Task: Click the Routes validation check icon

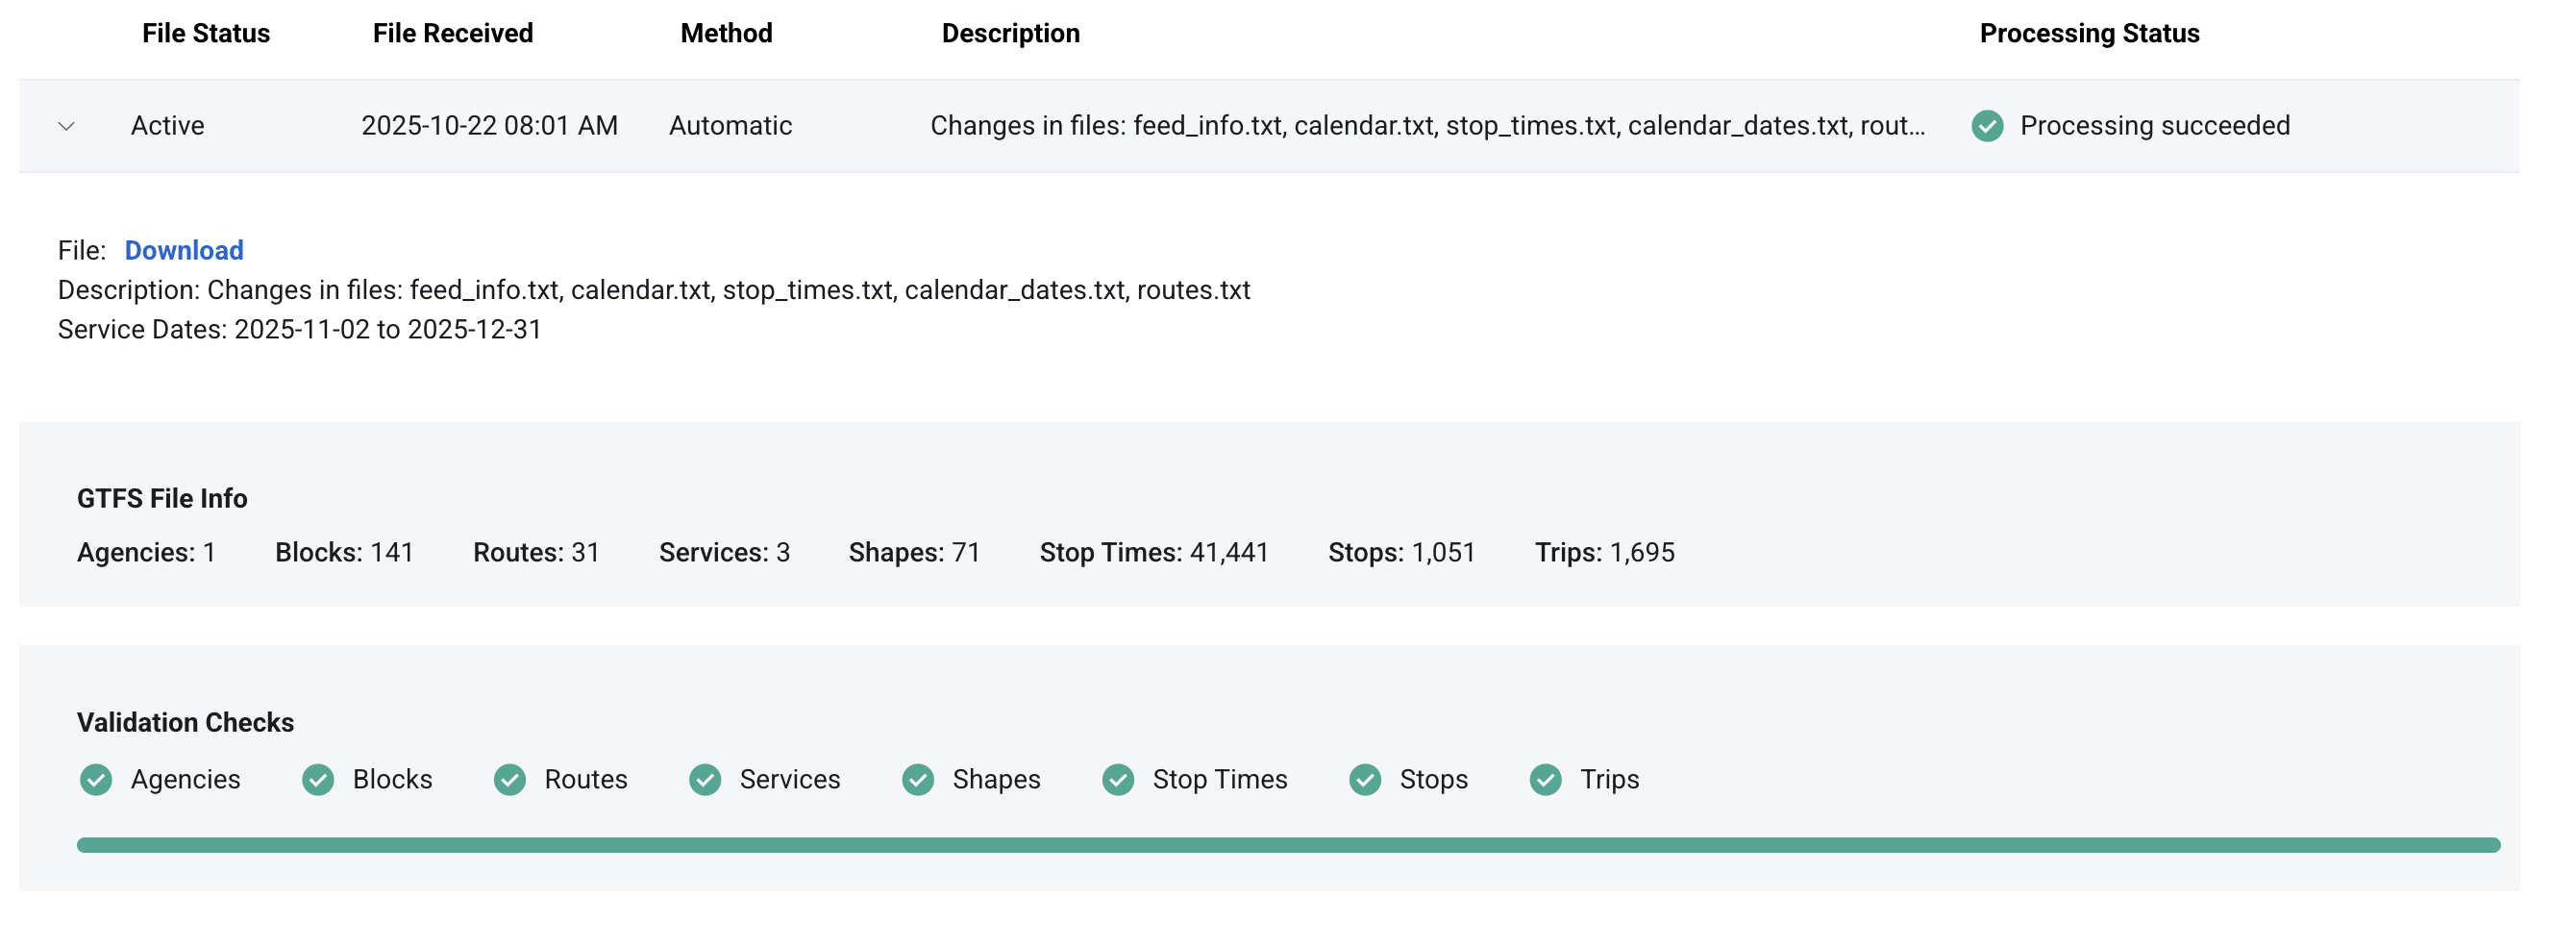Action: point(509,779)
